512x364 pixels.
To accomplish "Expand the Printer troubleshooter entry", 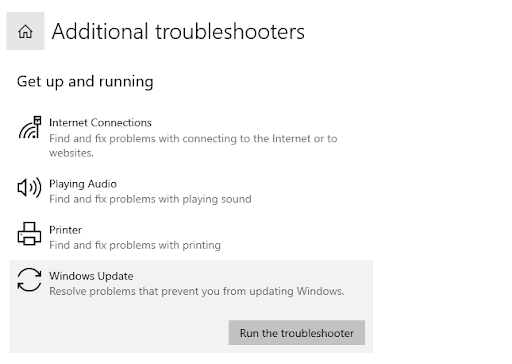I will click(x=191, y=237).
